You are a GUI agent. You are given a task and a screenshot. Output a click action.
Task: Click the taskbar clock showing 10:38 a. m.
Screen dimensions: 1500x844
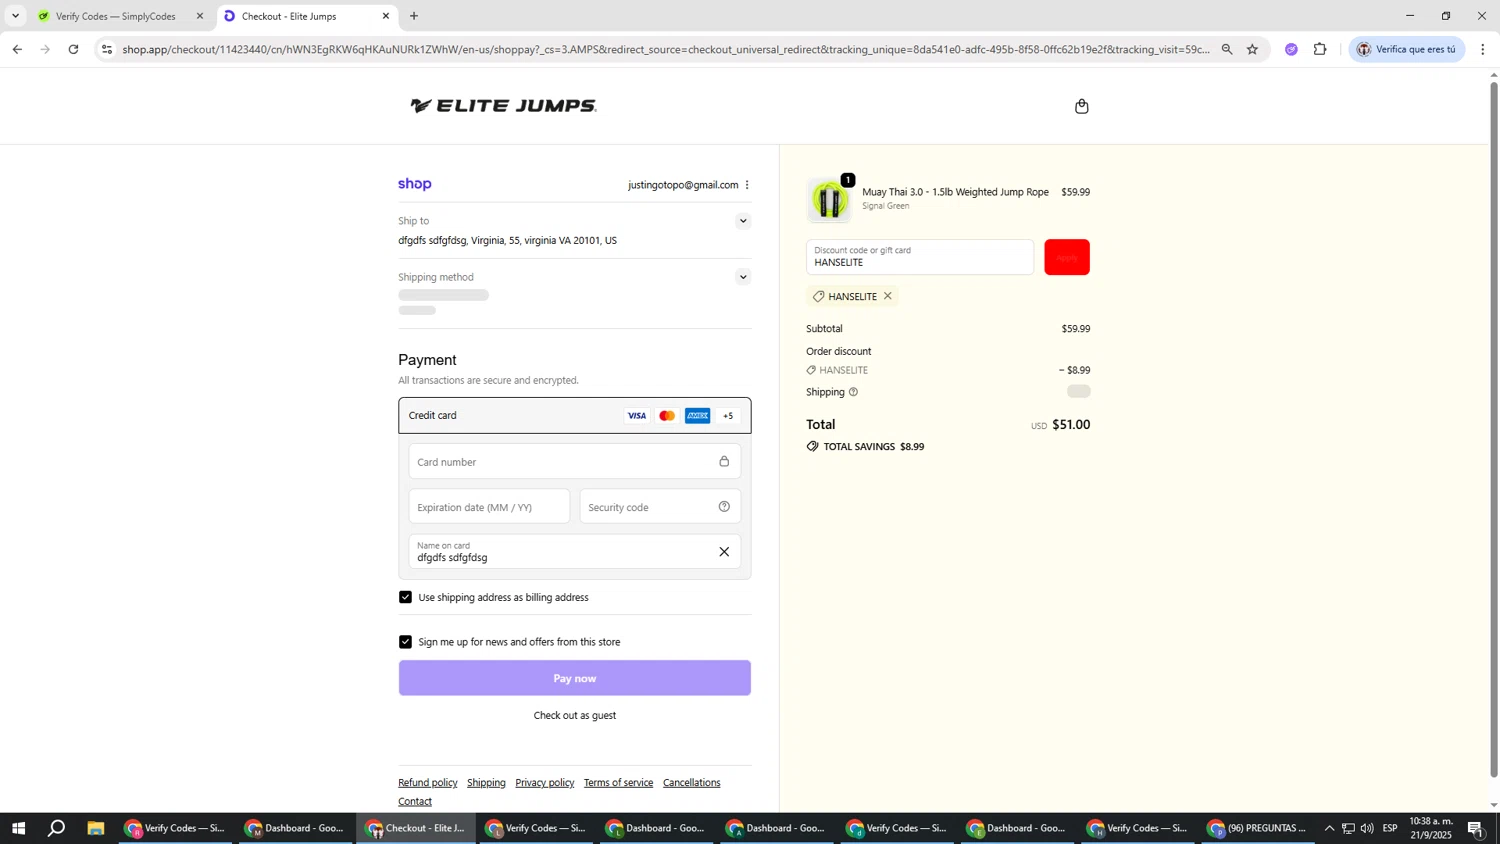1431,828
